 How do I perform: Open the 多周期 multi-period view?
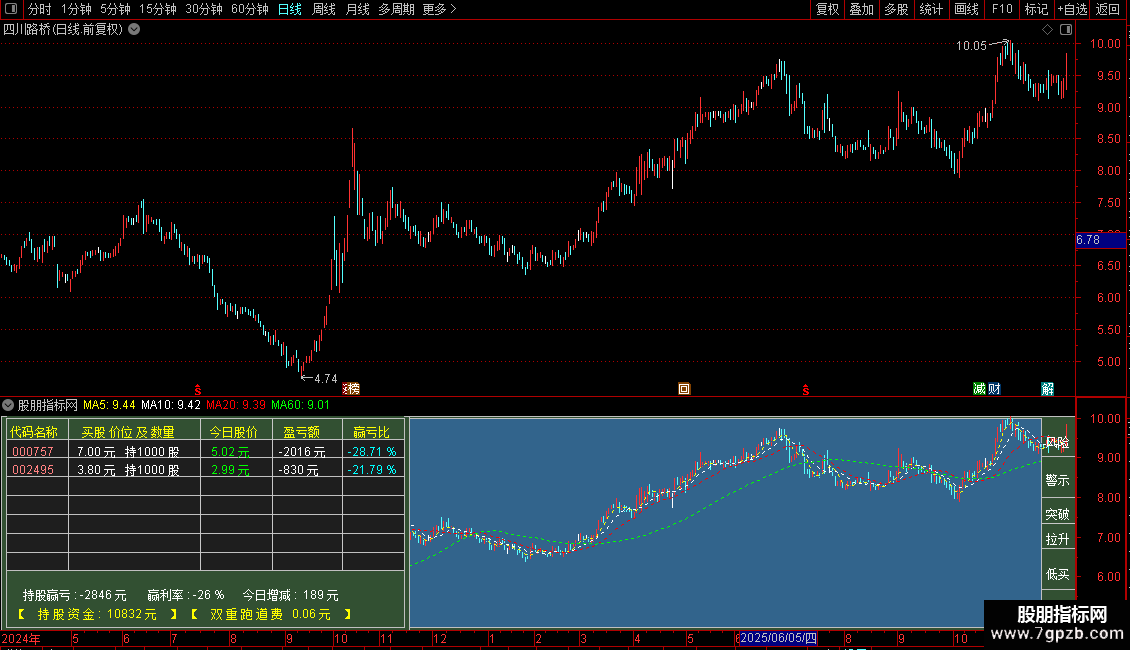coord(396,9)
